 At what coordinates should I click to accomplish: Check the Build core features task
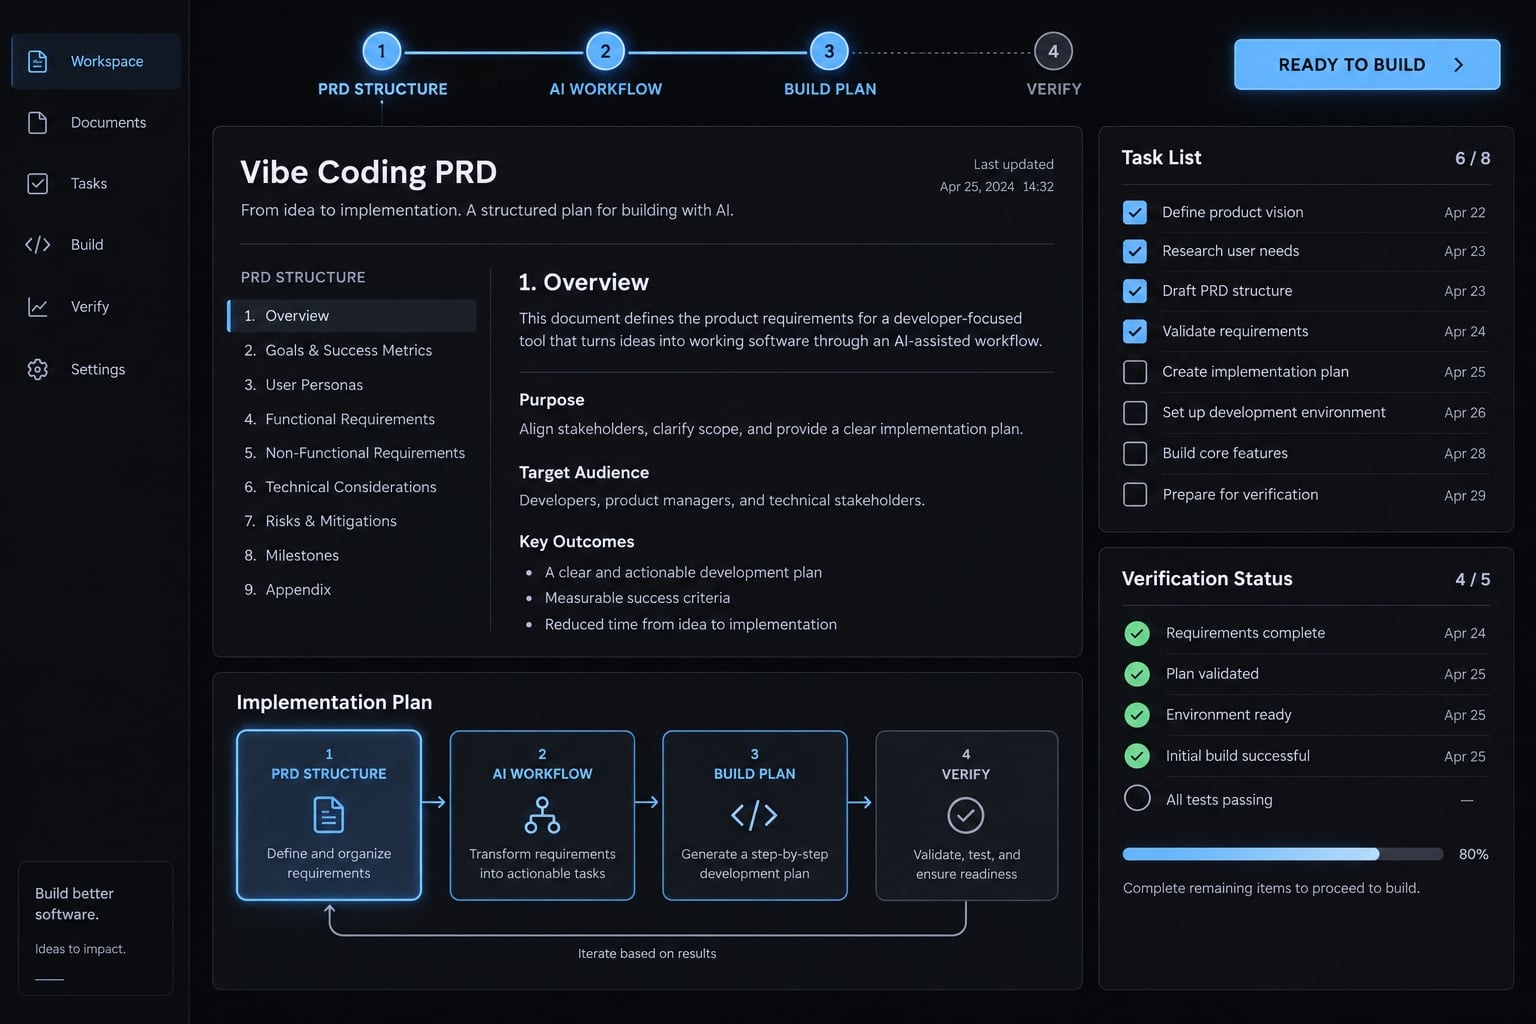tap(1135, 454)
